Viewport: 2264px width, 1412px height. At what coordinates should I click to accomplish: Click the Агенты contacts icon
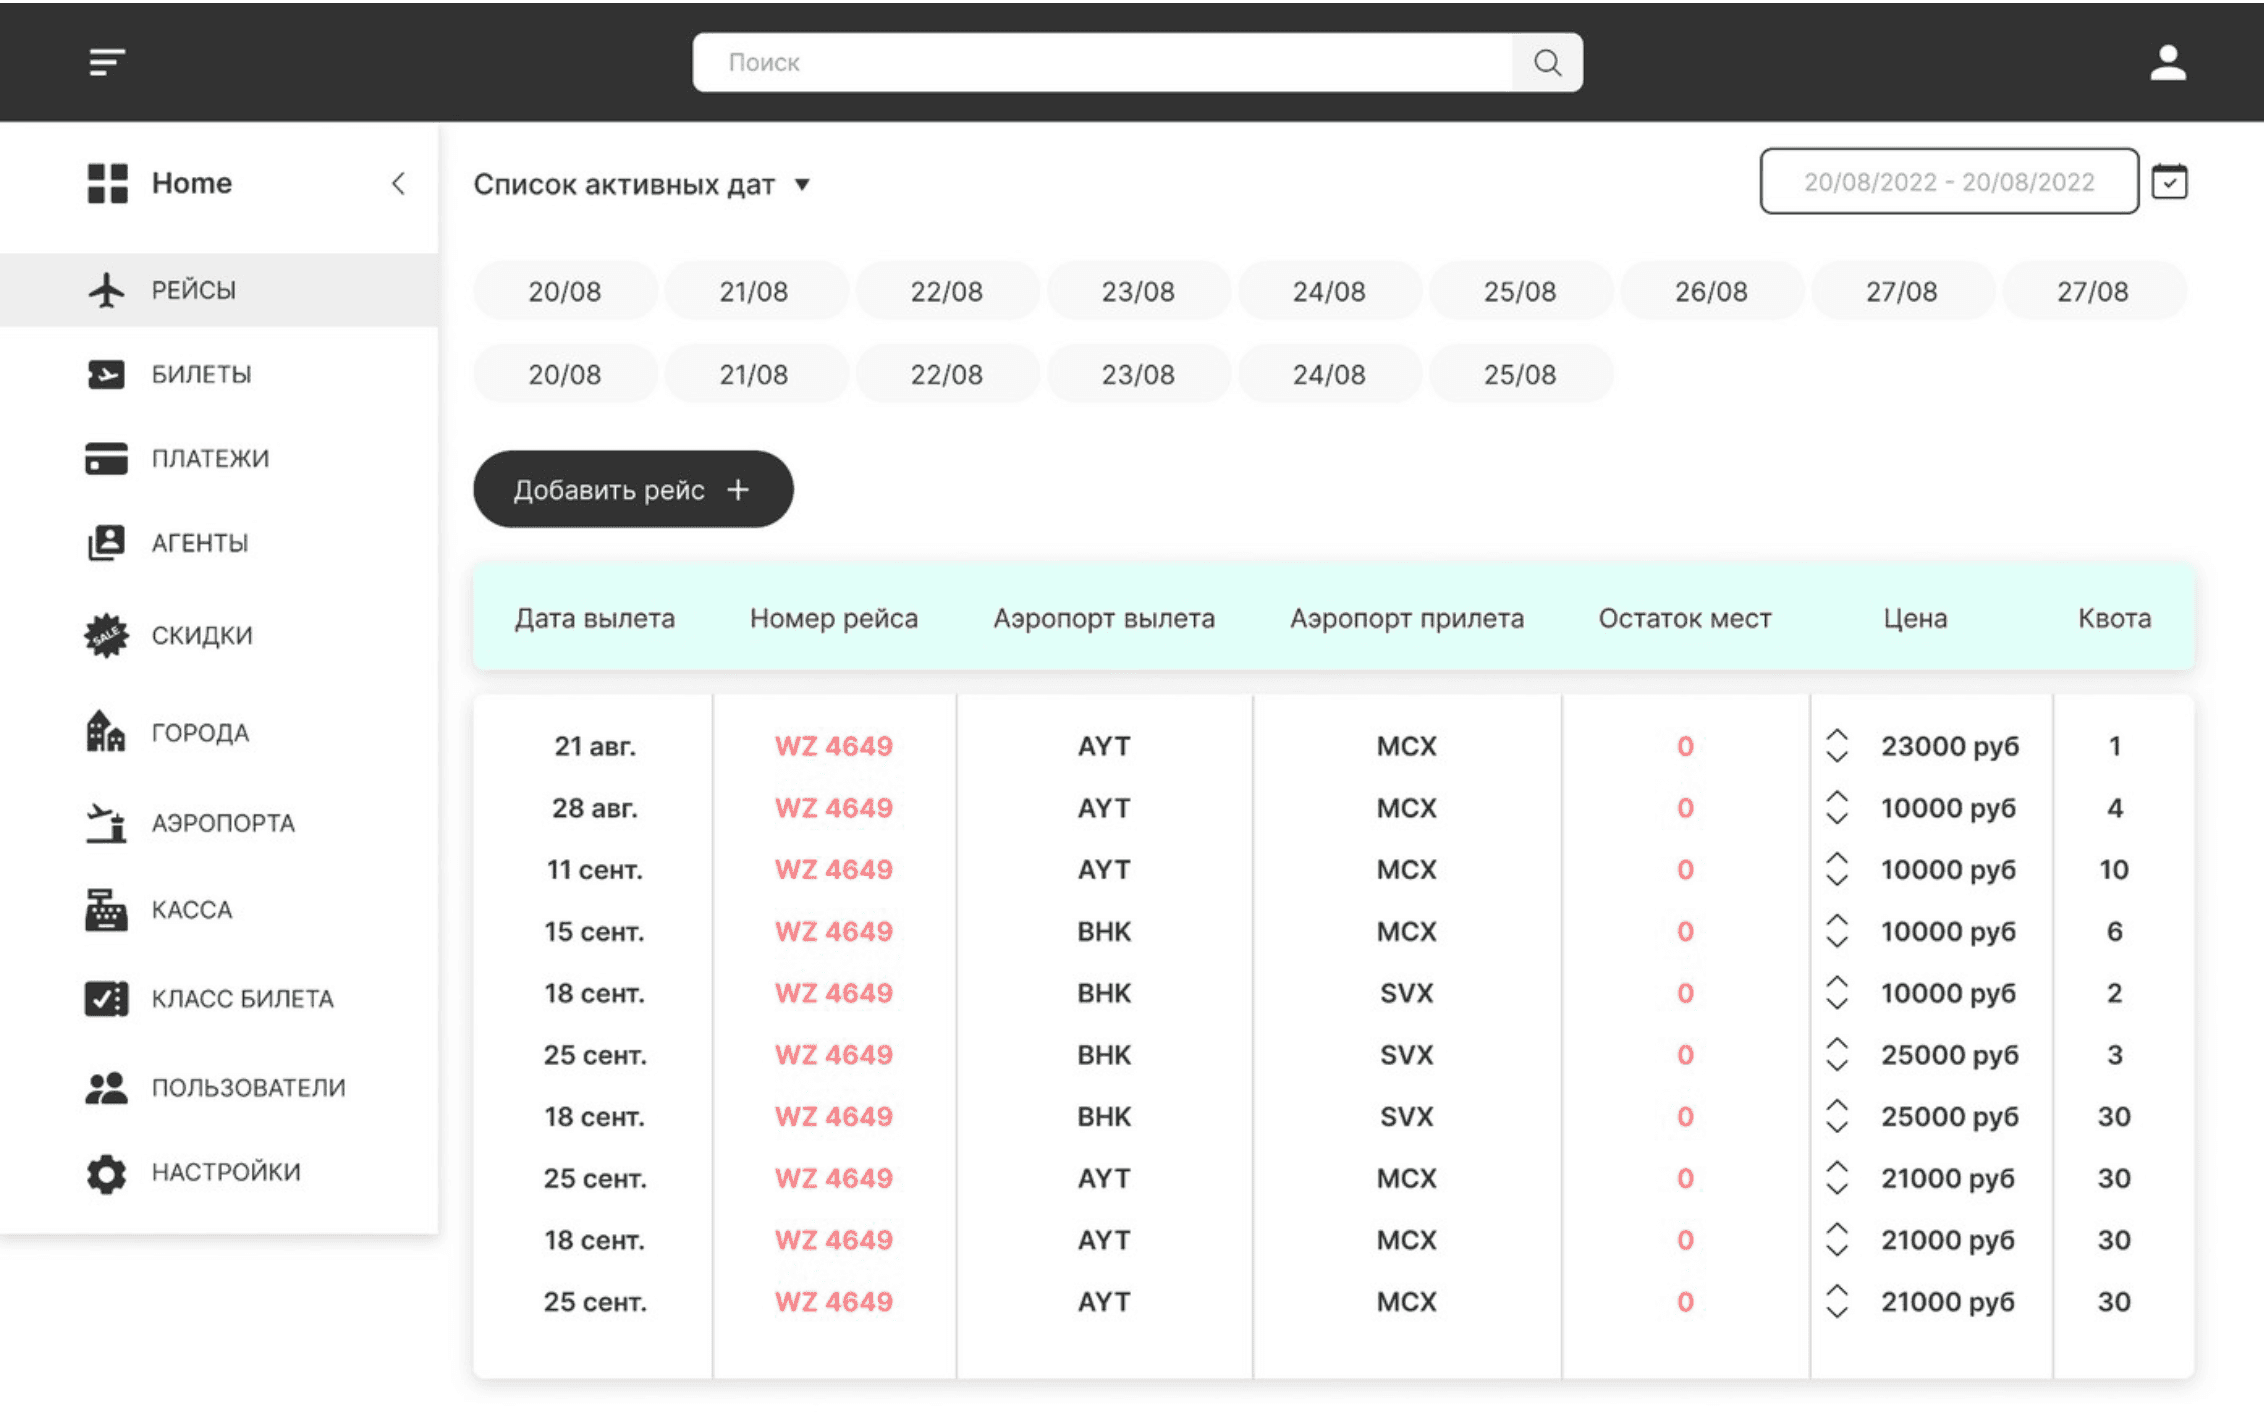106,543
